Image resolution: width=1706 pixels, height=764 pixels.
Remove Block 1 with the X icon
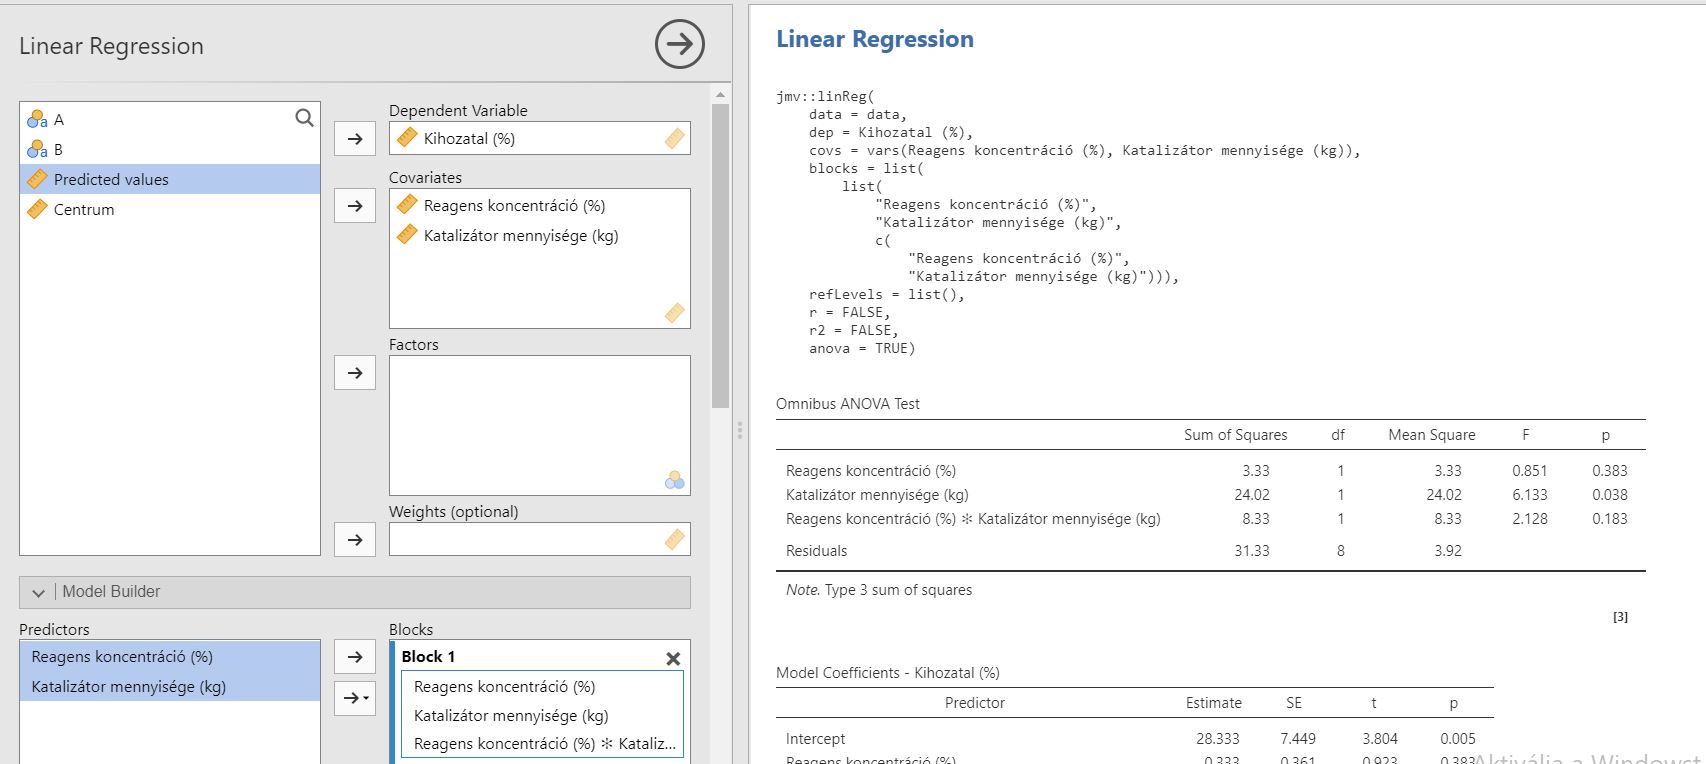(673, 658)
